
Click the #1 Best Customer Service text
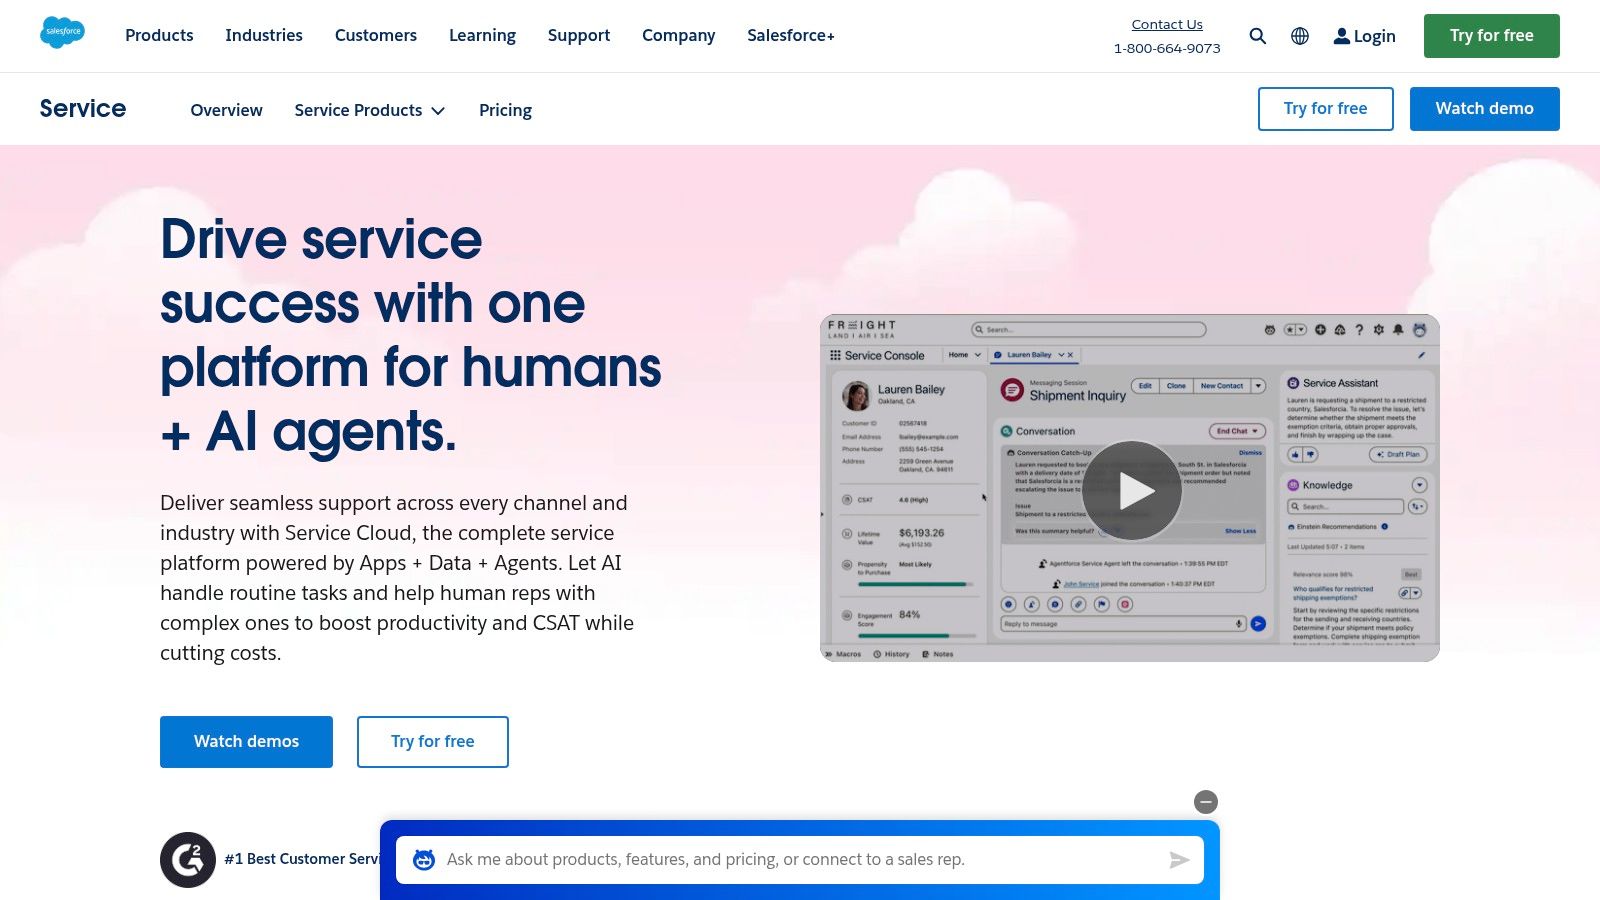pos(302,859)
